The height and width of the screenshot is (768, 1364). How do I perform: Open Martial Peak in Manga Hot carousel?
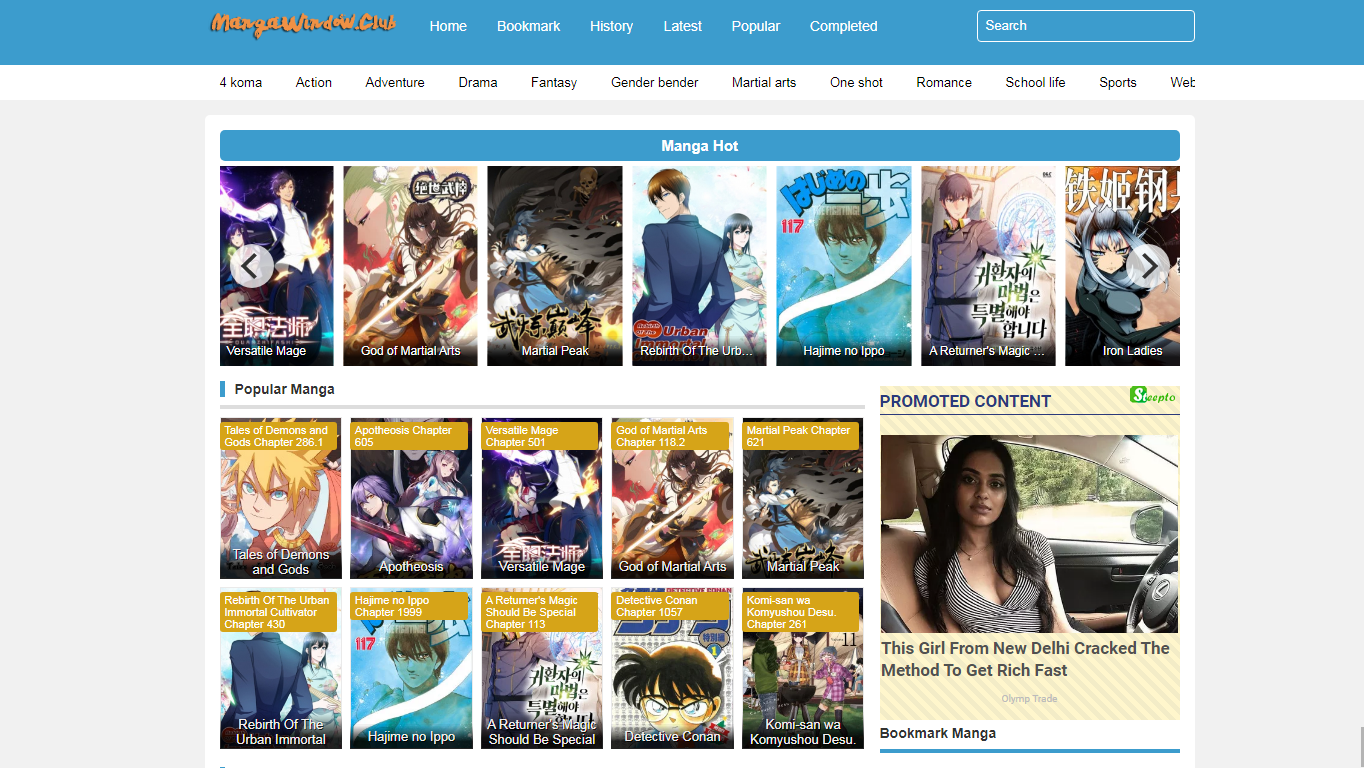coord(555,266)
